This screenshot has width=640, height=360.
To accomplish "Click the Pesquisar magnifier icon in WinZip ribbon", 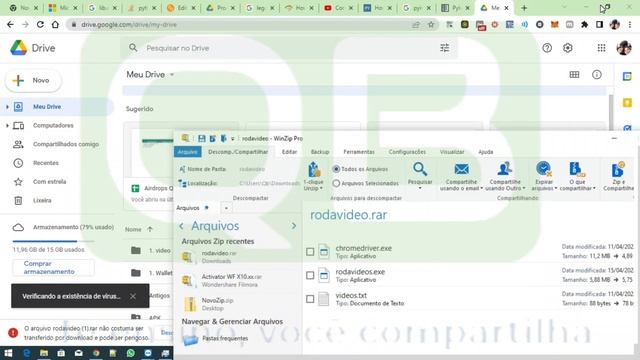I will [420, 169].
